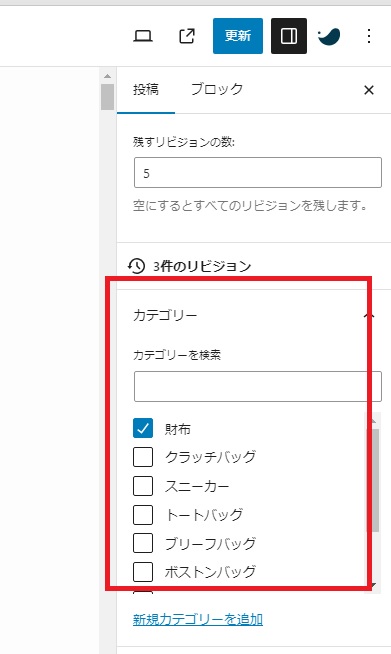The image size is (391, 654).
Task: Open 3件のリビジョン revisions
Action: pos(202,266)
